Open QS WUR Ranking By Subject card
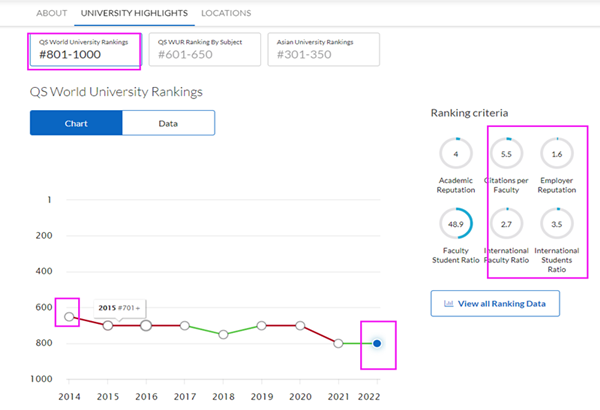600x410 pixels. coord(205,49)
